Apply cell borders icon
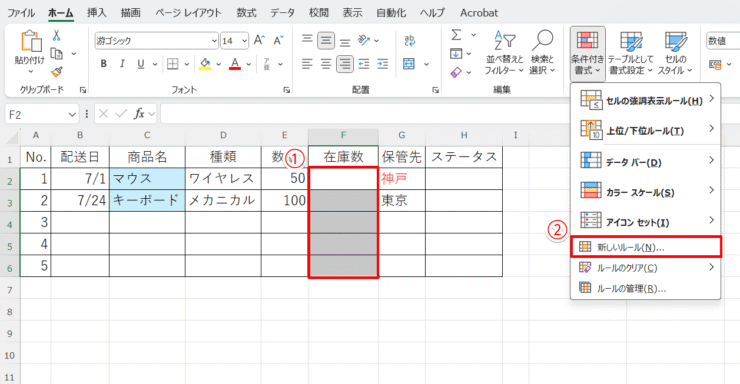Image resolution: width=740 pixels, height=384 pixels. click(x=173, y=64)
